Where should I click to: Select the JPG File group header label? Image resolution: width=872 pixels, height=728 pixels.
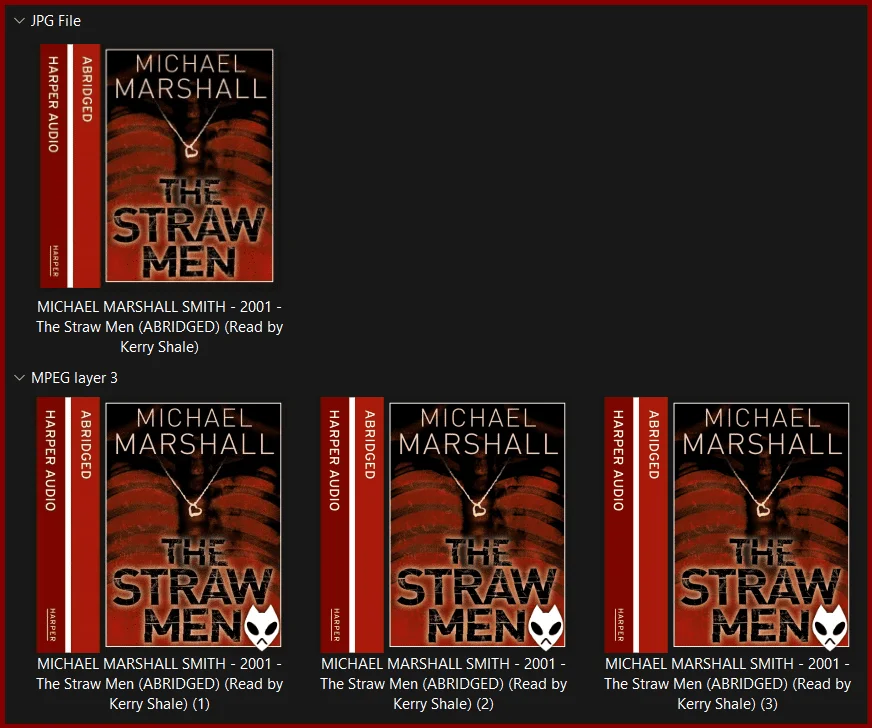coord(56,21)
